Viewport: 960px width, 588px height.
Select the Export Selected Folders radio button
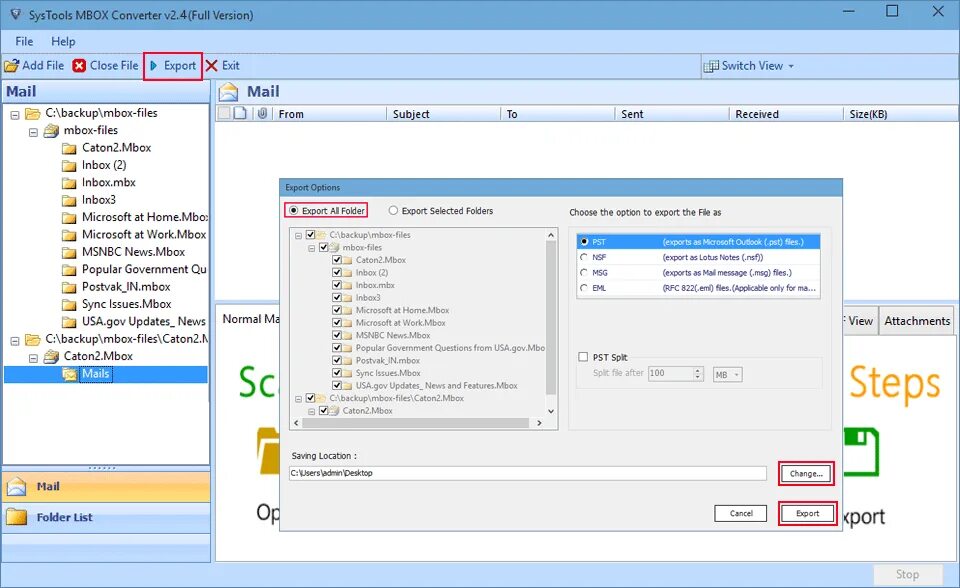tap(393, 211)
